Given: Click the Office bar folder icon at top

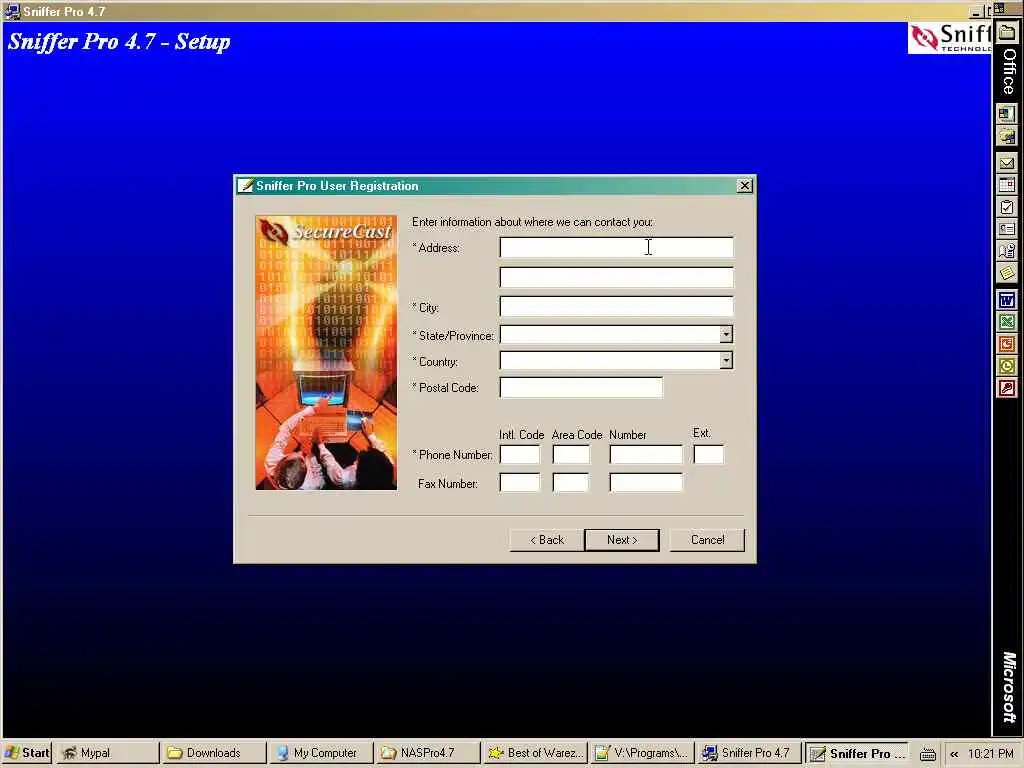Looking at the screenshot, I should (1007, 33).
